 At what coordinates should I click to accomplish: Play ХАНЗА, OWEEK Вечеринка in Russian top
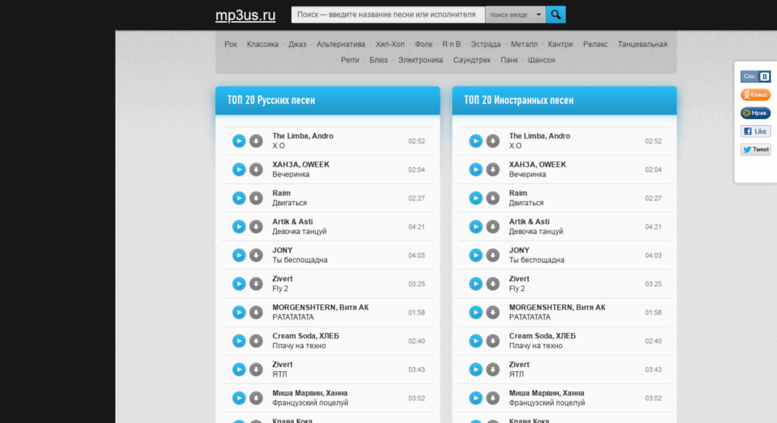pyautogui.click(x=239, y=170)
